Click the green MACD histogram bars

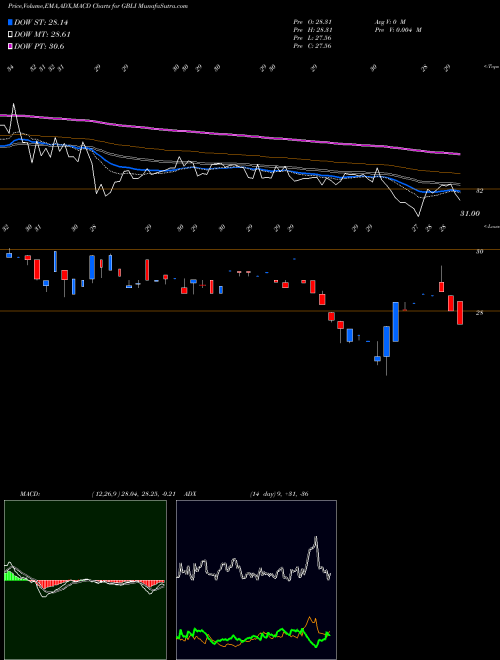click(13, 576)
